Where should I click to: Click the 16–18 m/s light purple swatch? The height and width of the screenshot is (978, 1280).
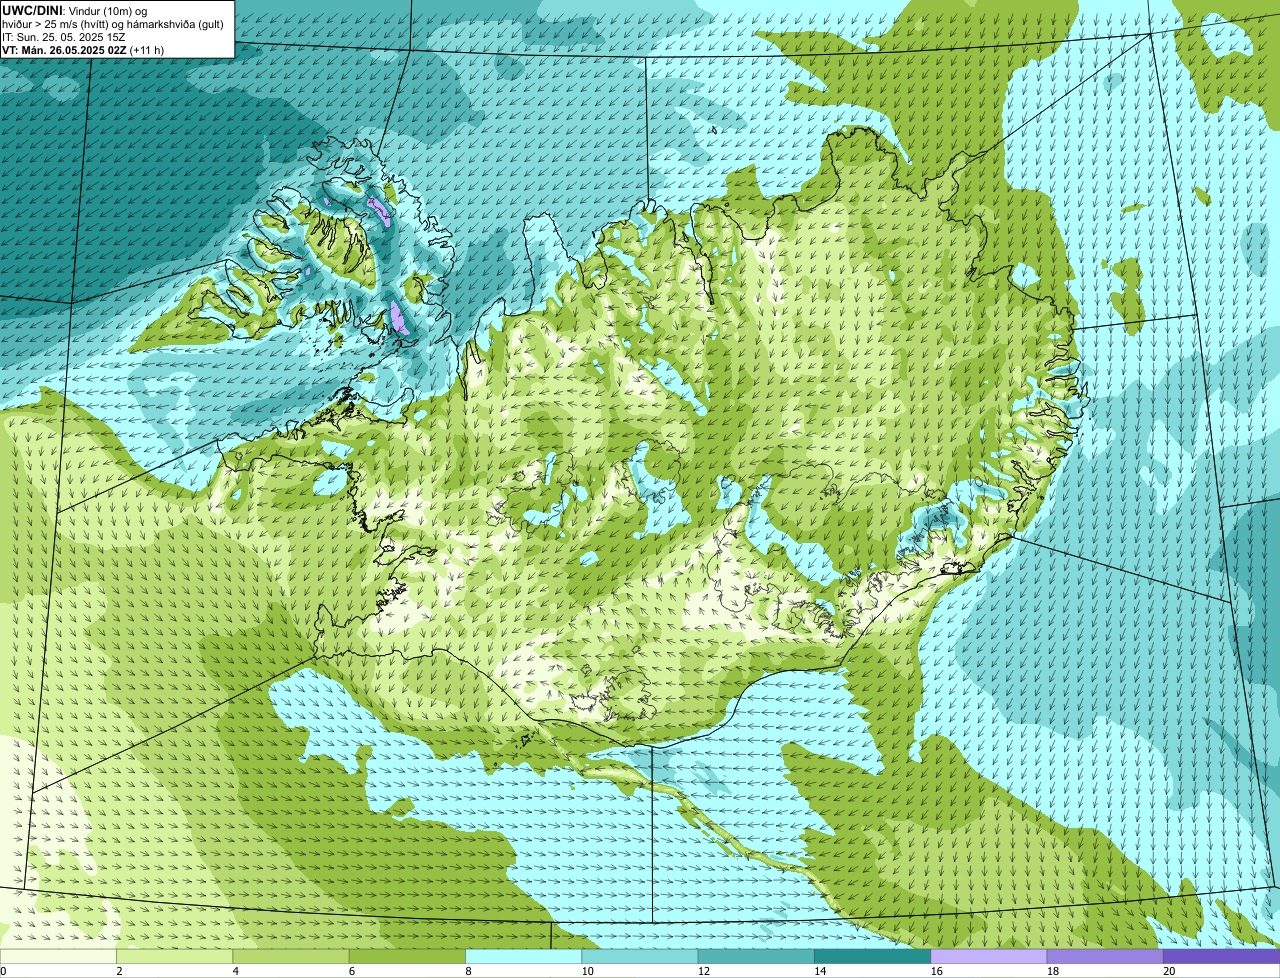pyautogui.click(x=989, y=956)
